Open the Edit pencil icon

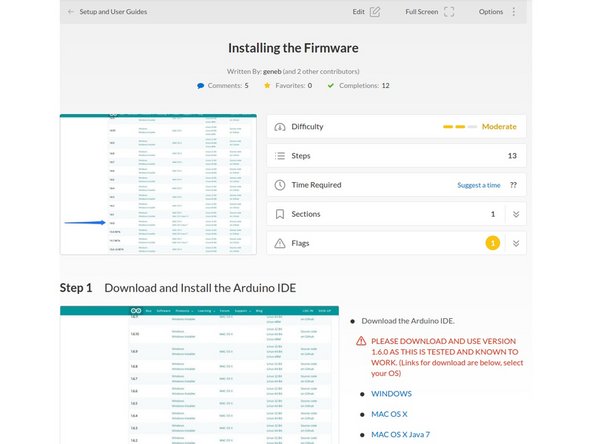(375, 12)
